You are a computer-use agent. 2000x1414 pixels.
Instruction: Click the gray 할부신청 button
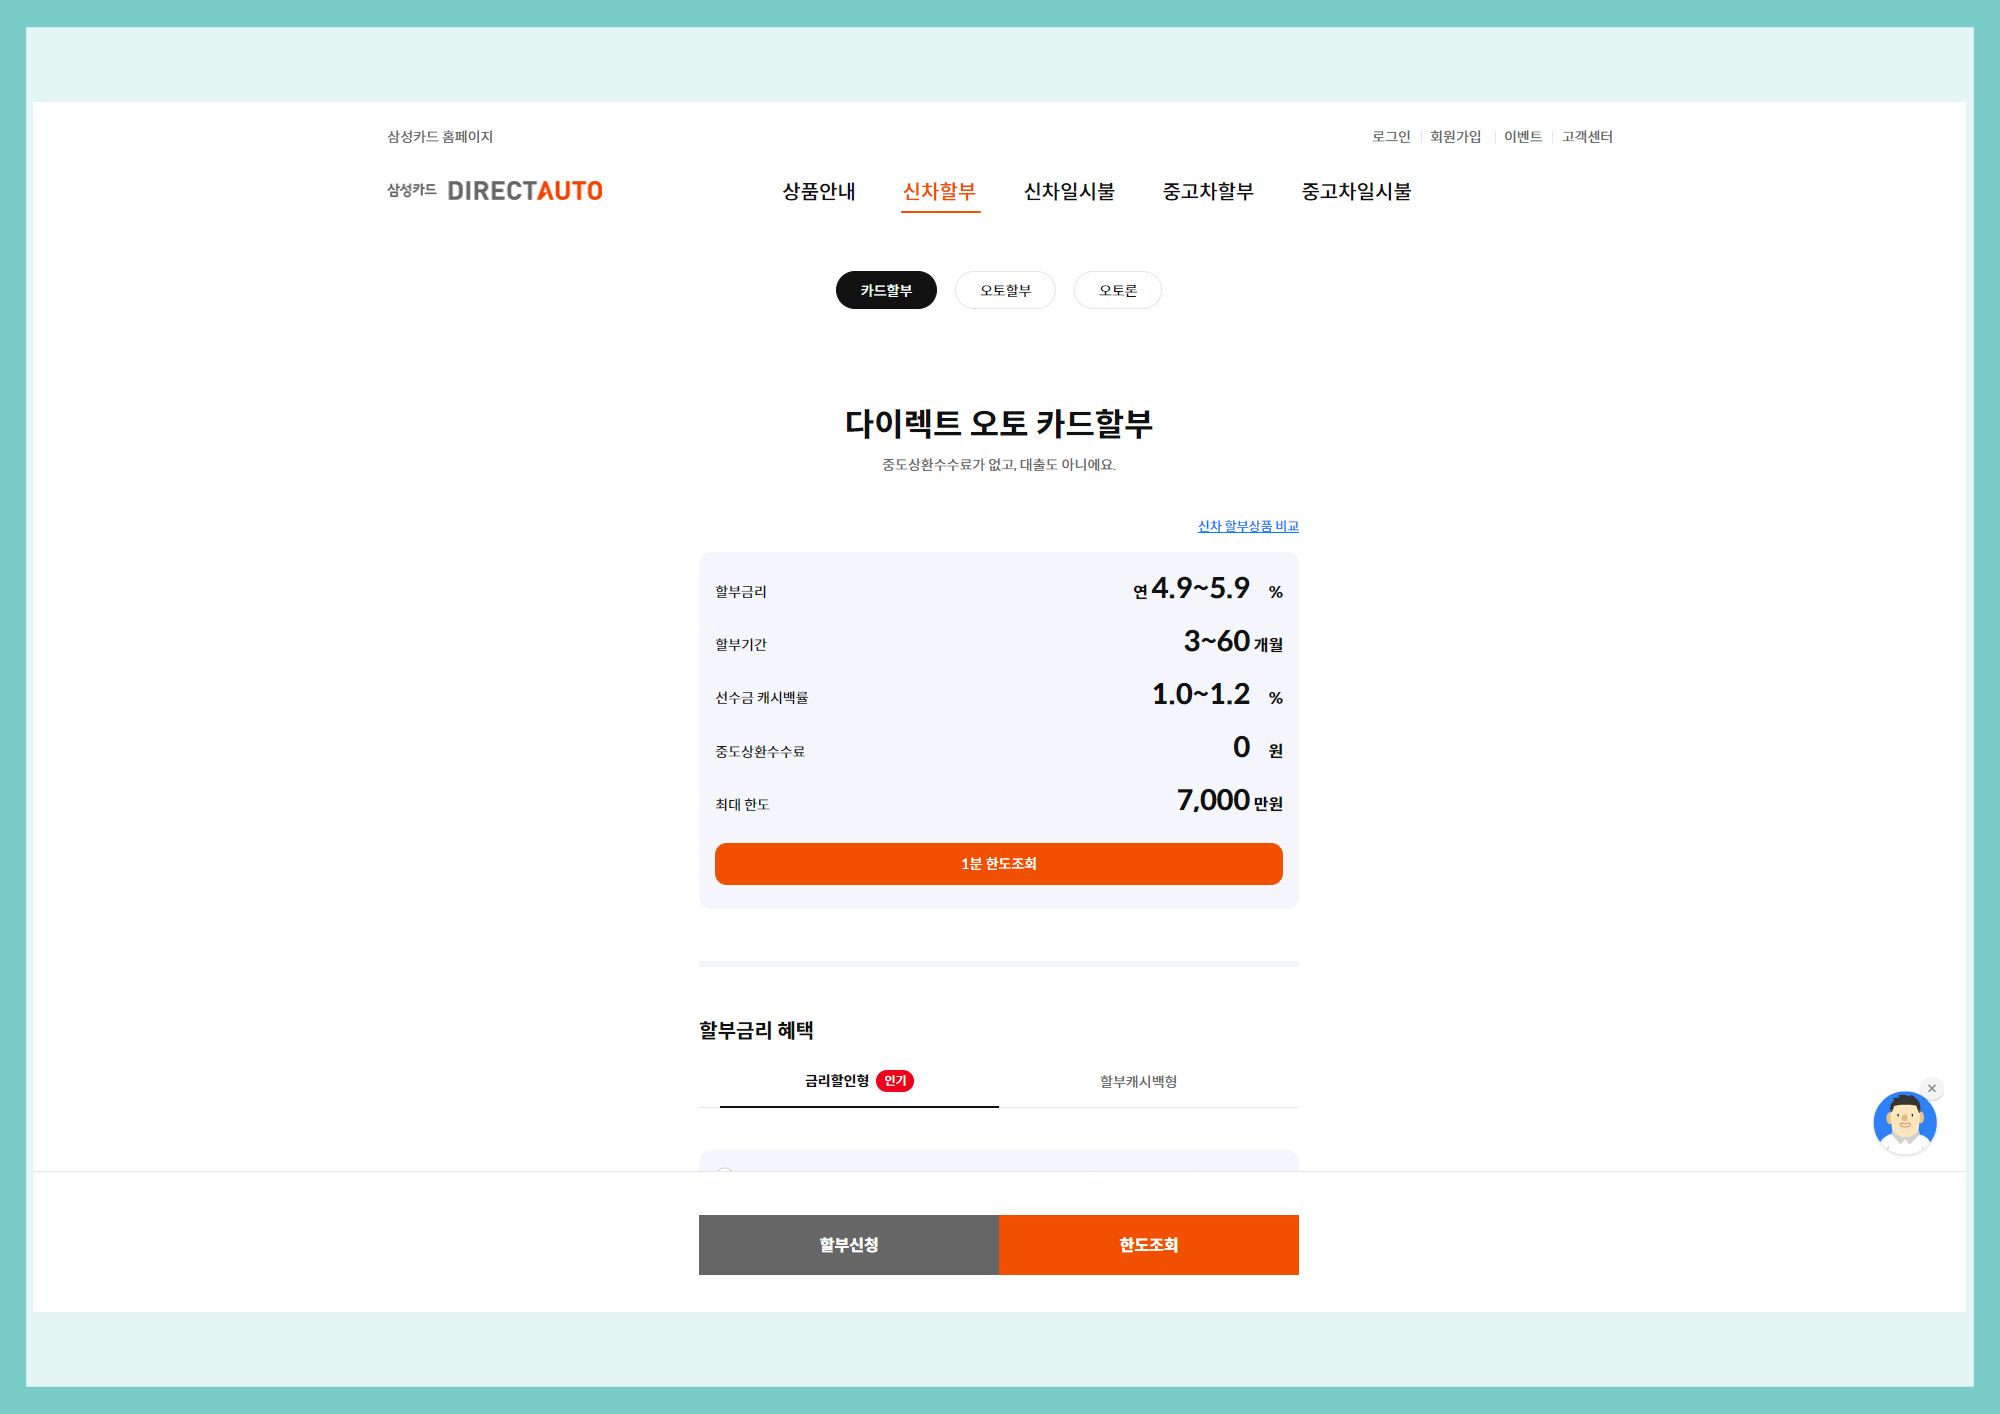(848, 1245)
